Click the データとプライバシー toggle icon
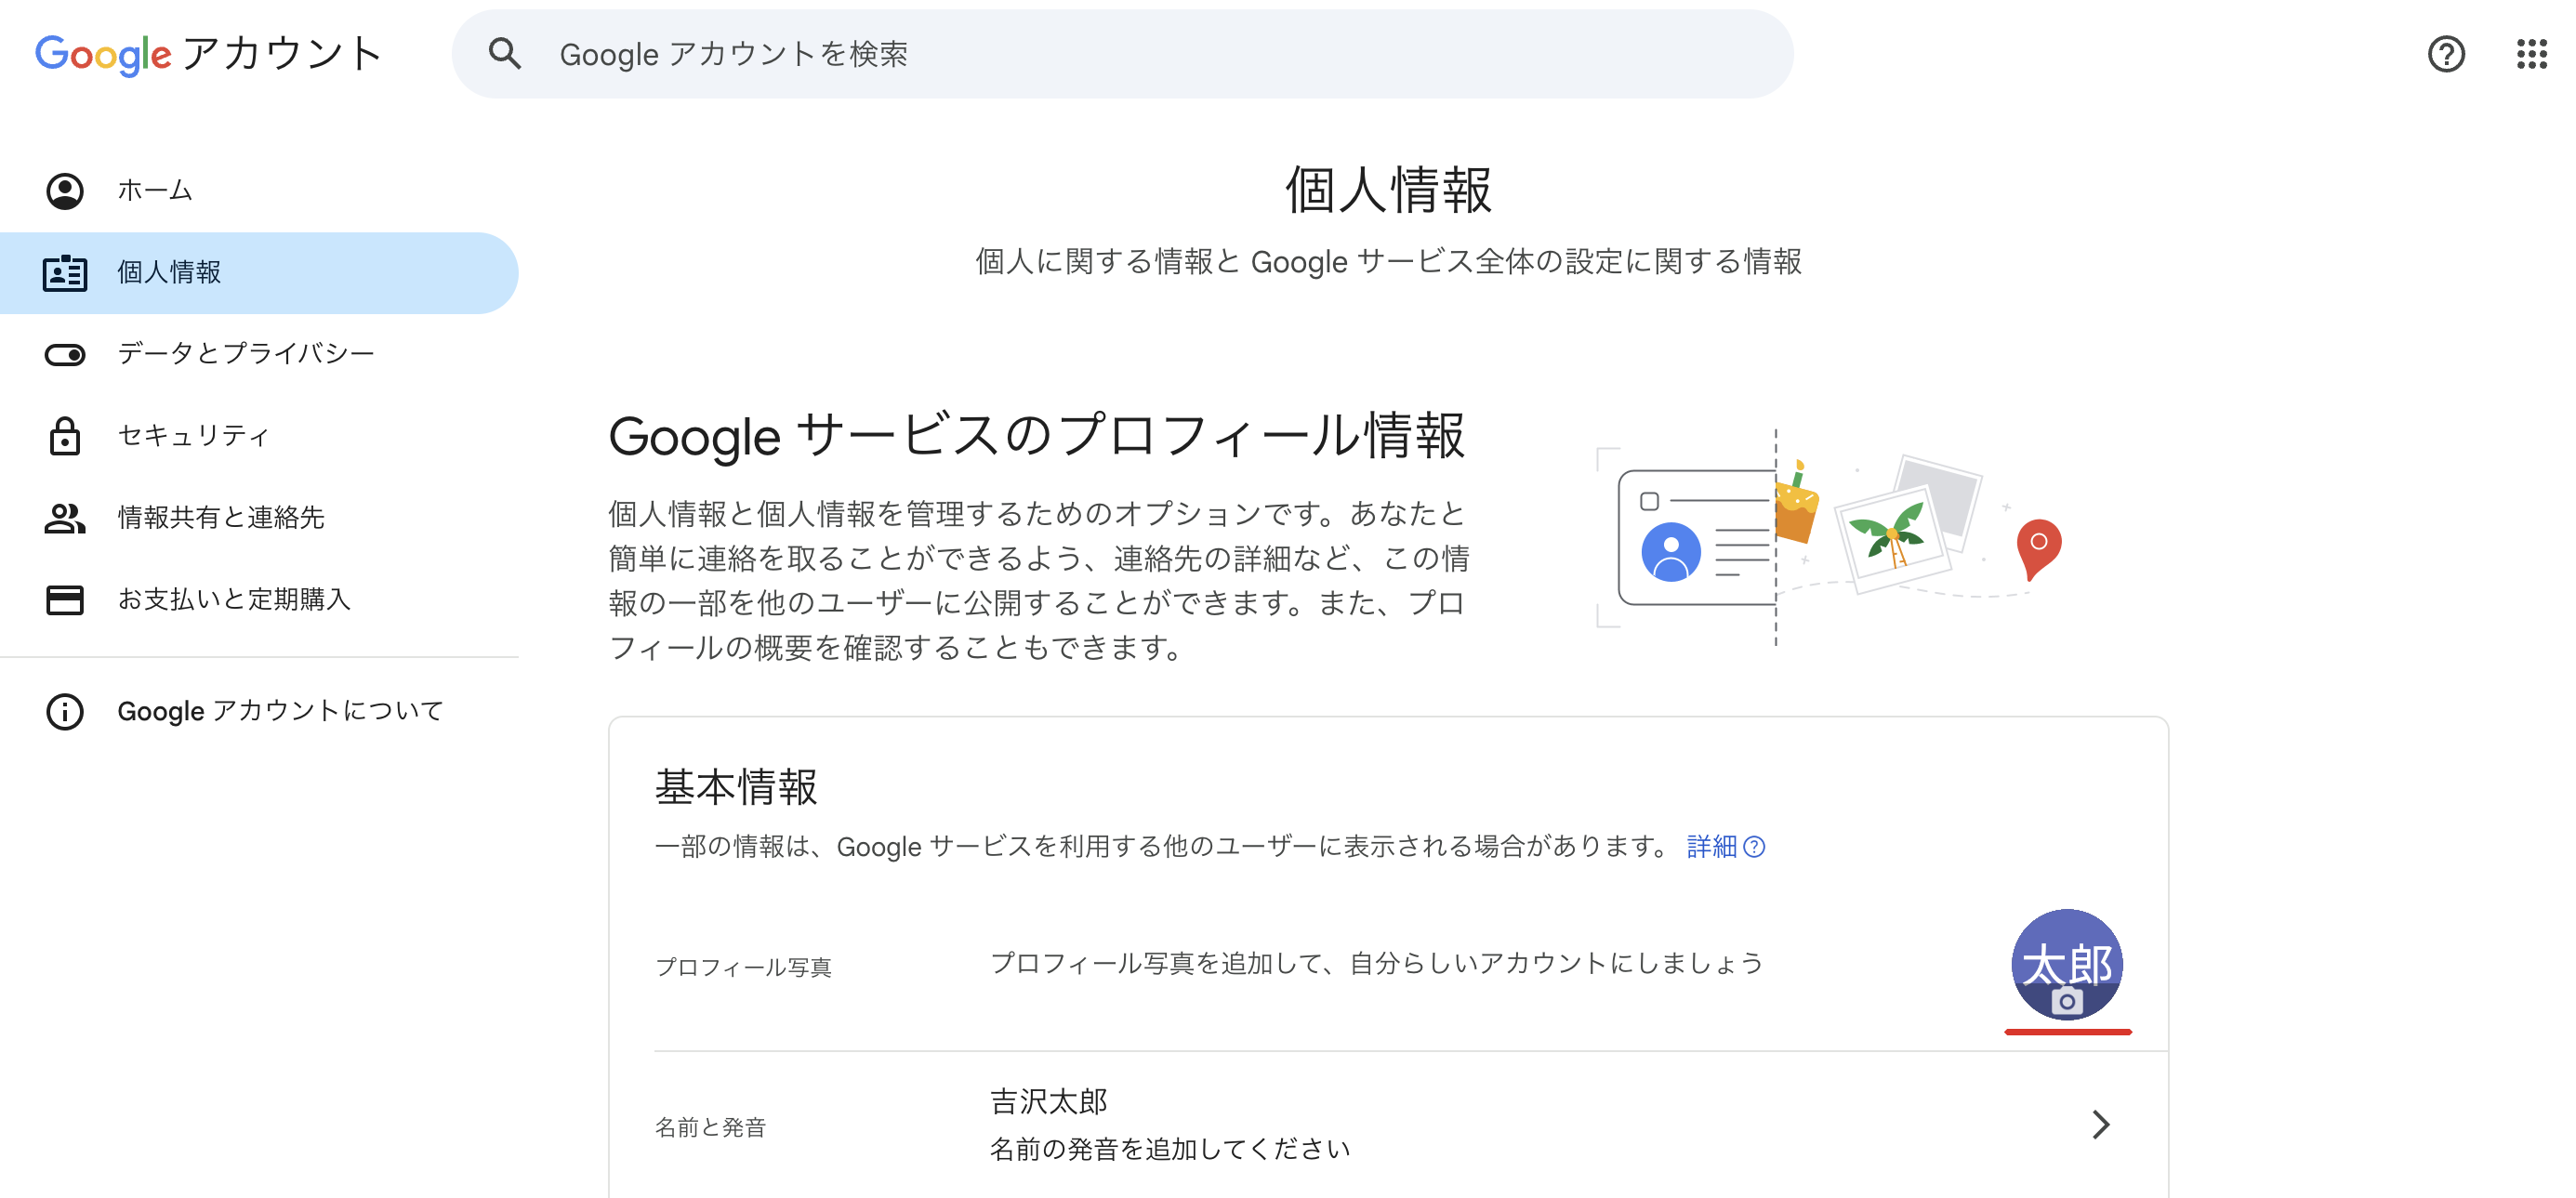Viewport: 2576px width, 1198px height. 65,354
